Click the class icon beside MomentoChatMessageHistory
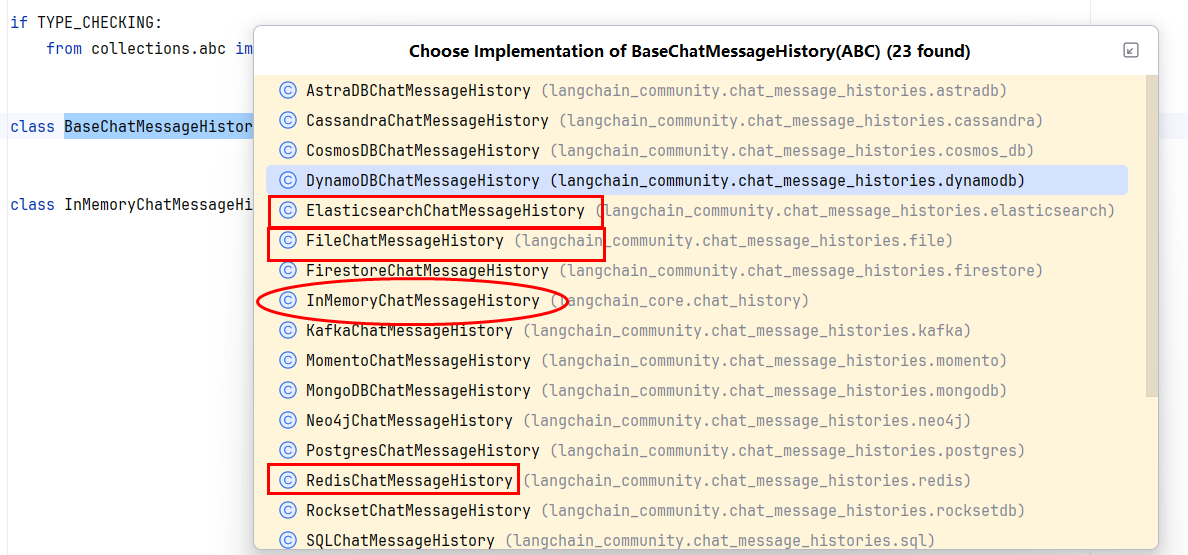Viewport: 1188px width, 555px height. (287, 360)
